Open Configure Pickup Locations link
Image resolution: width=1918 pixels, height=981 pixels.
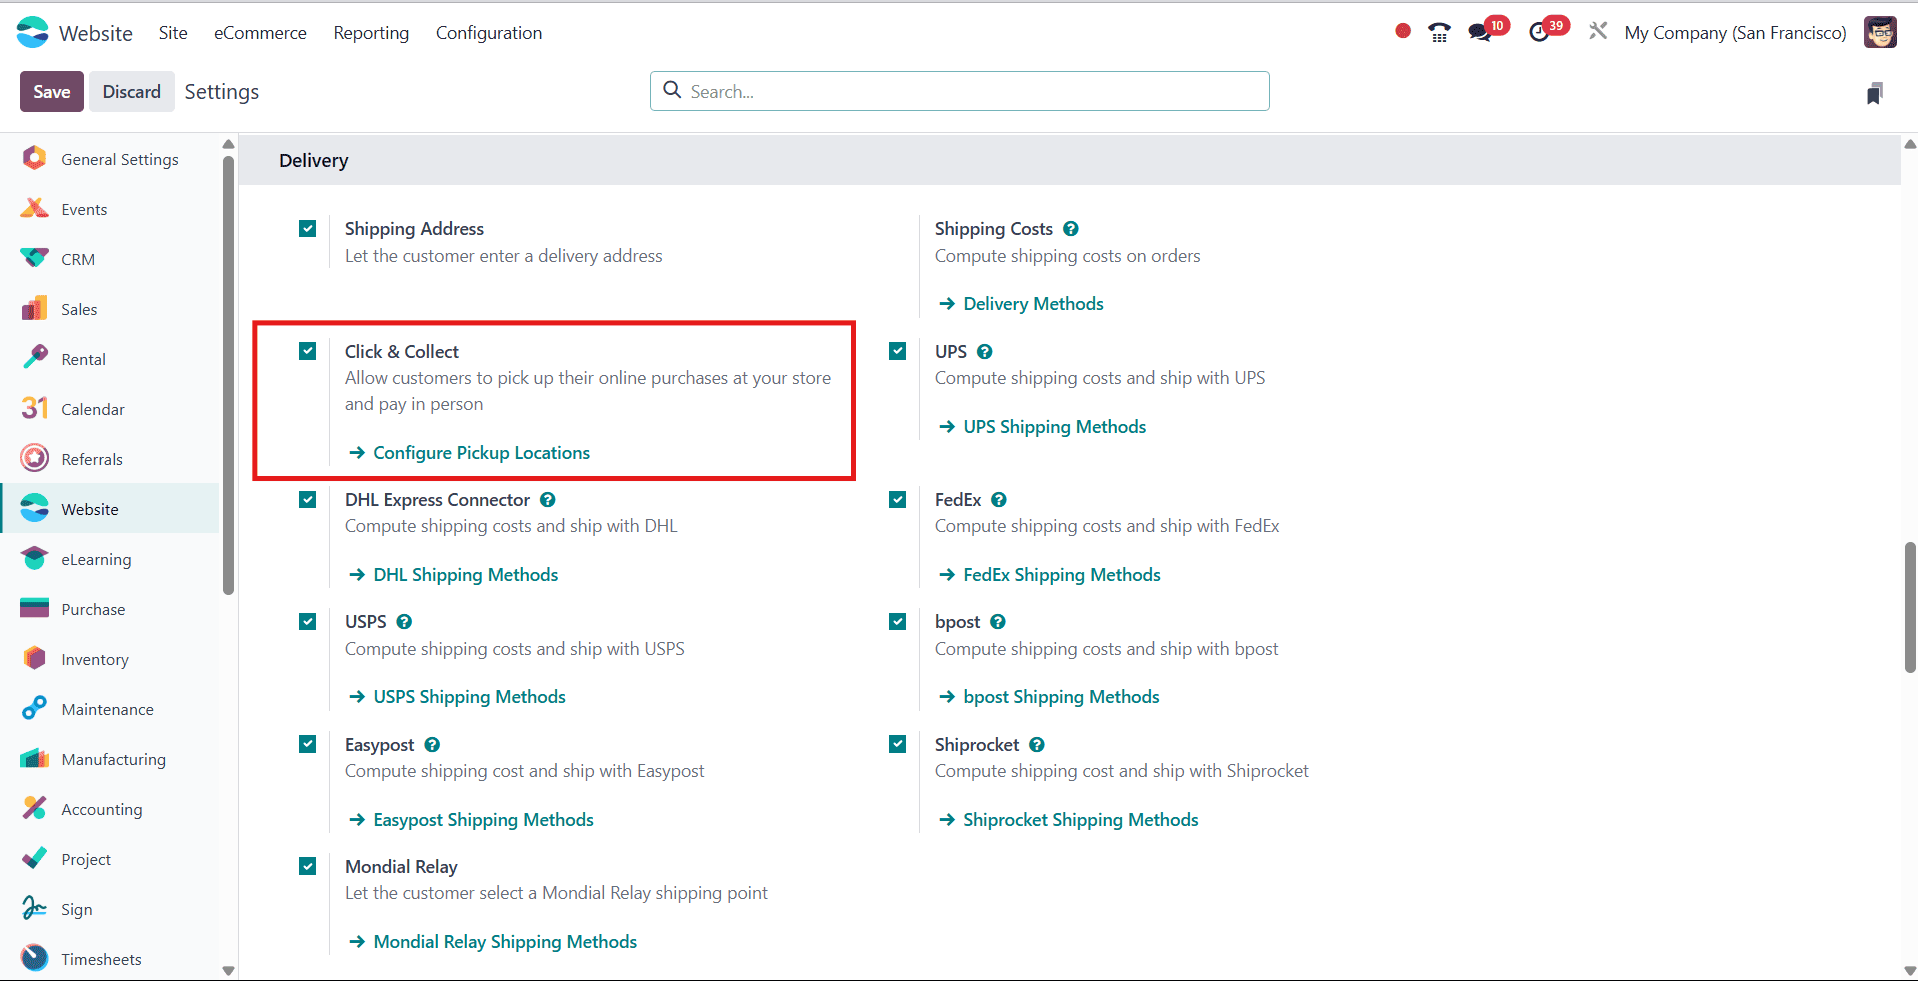pyautogui.click(x=469, y=453)
